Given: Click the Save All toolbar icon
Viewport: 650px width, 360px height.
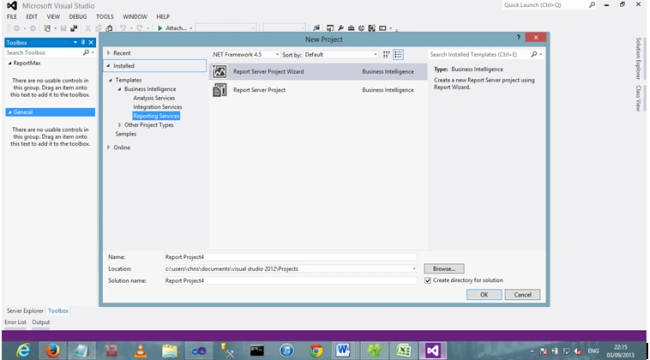Looking at the screenshot, I should (x=74, y=28).
